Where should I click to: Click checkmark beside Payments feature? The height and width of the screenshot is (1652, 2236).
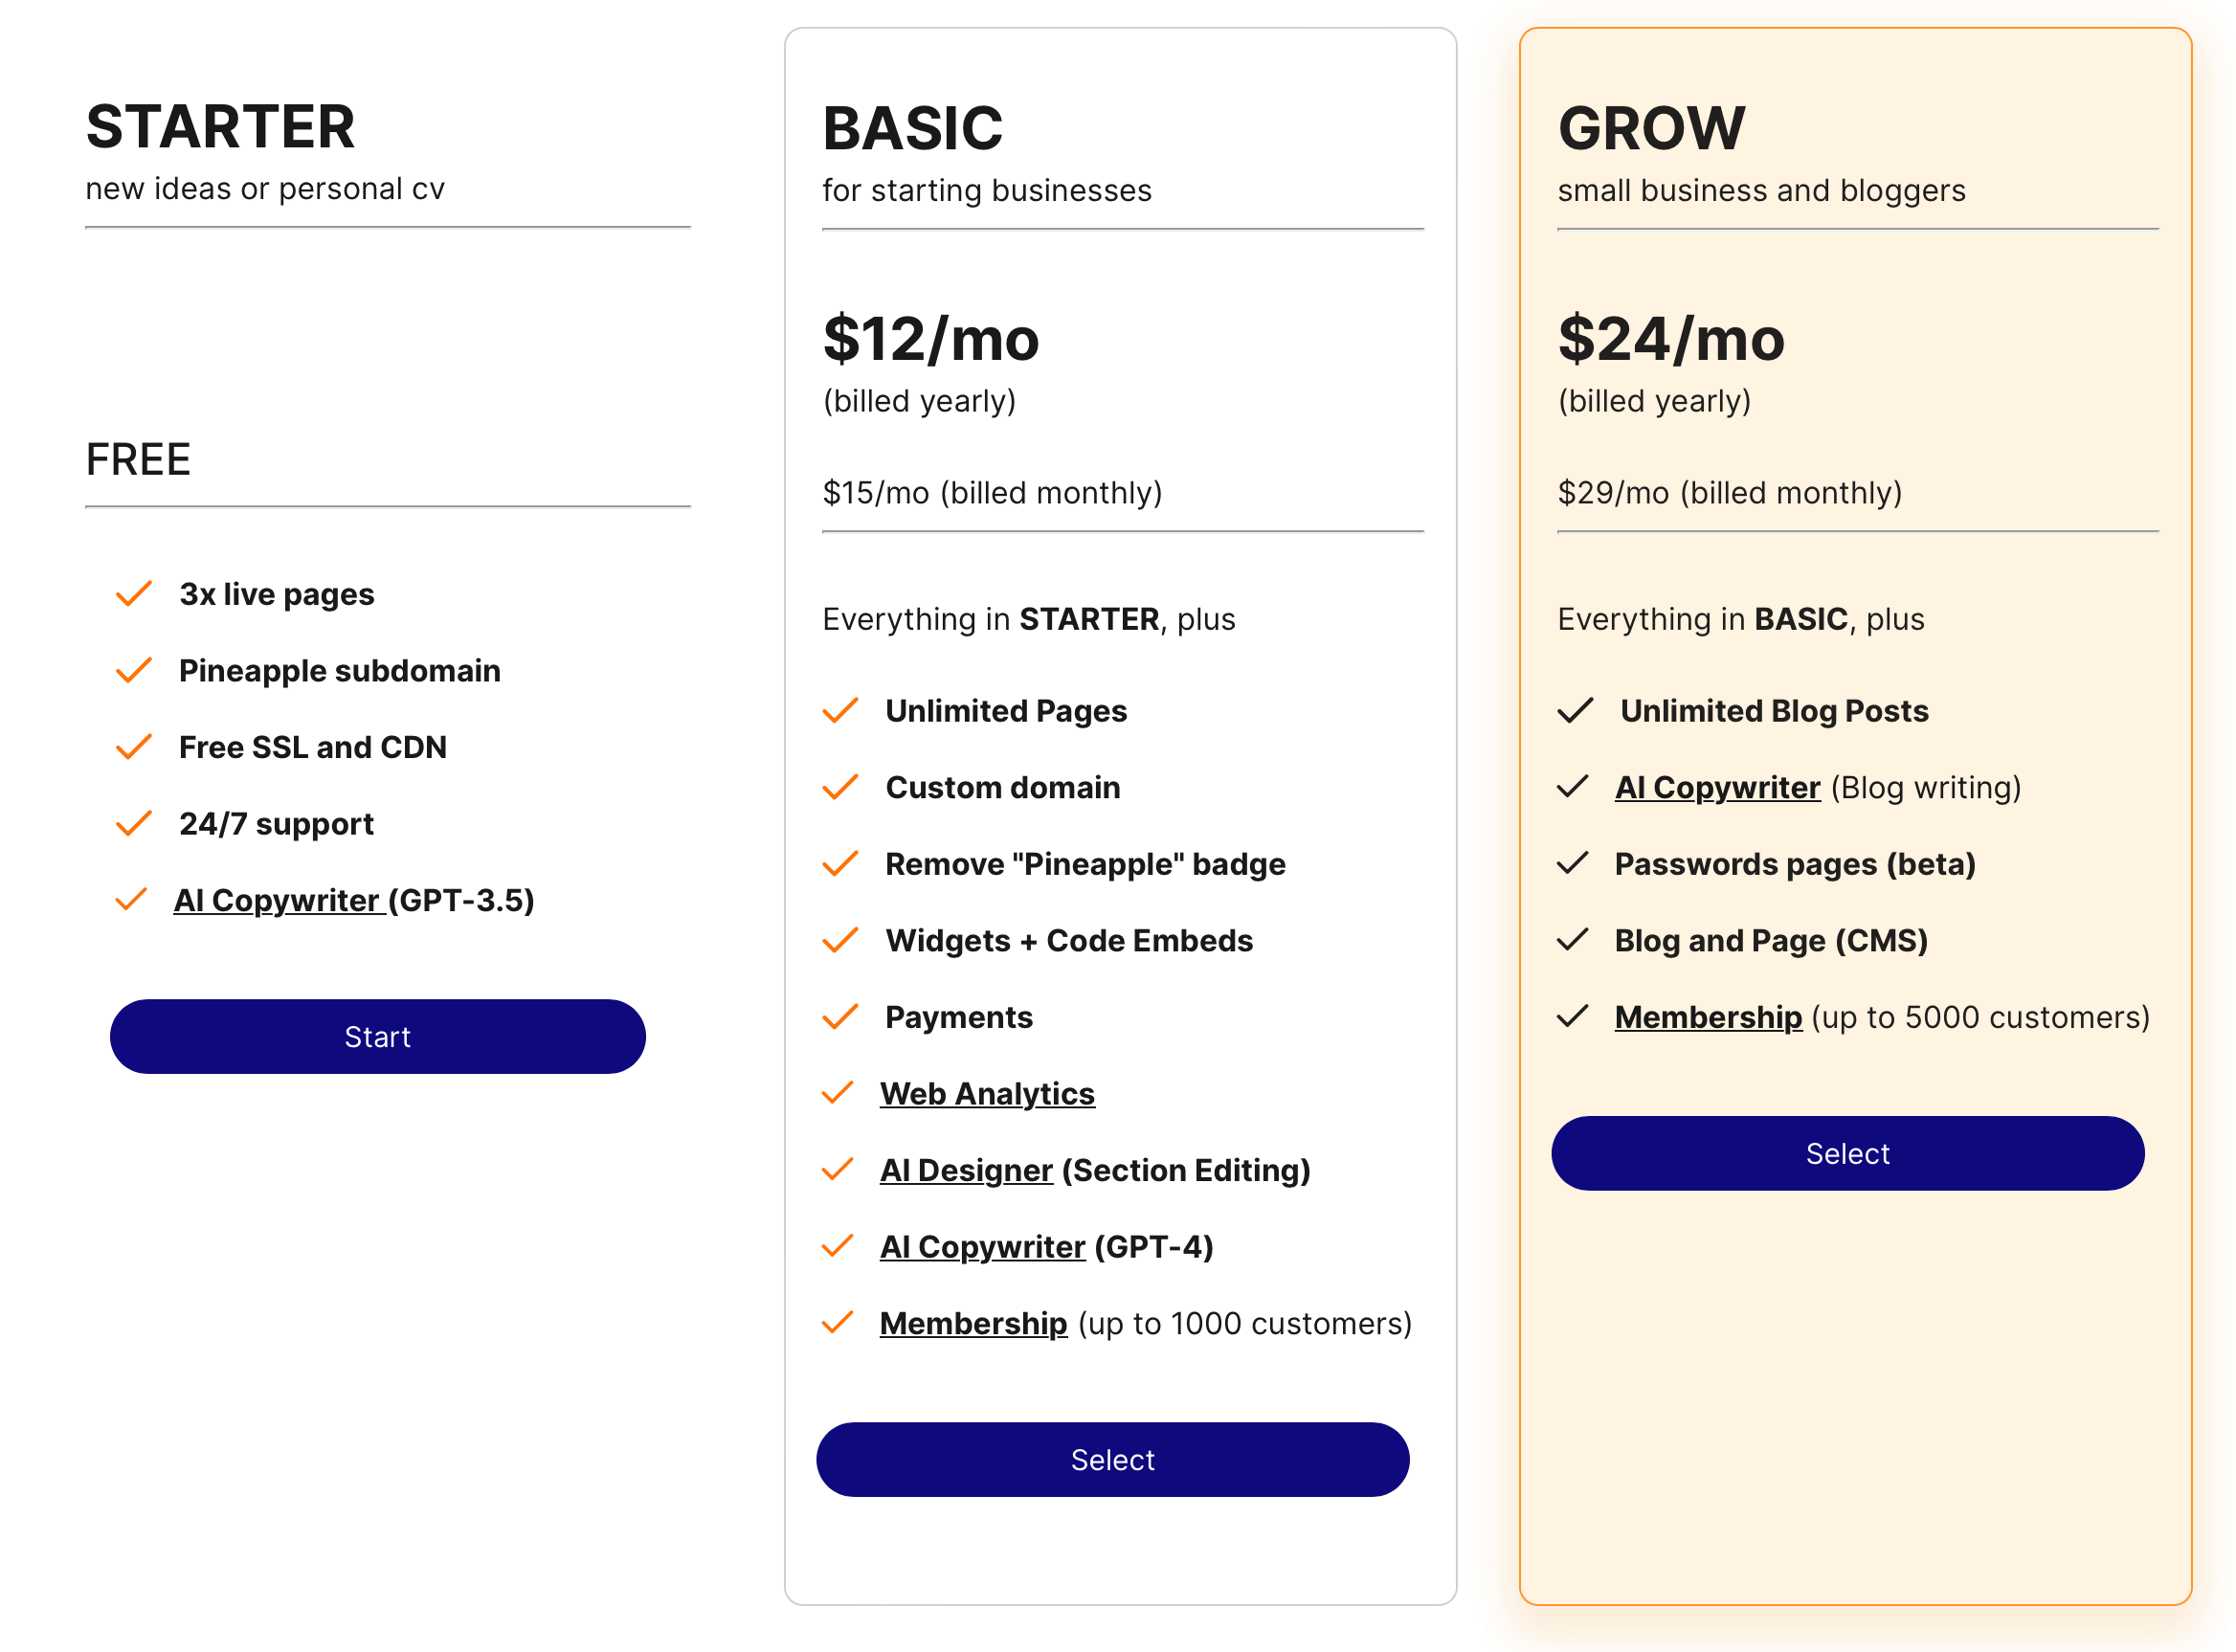point(840,1017)
